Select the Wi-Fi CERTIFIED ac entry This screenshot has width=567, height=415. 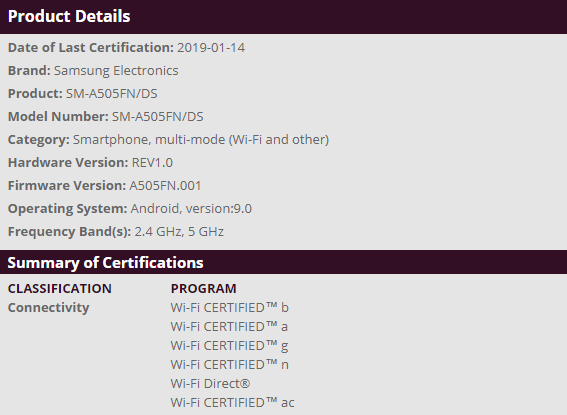point(233,403)
